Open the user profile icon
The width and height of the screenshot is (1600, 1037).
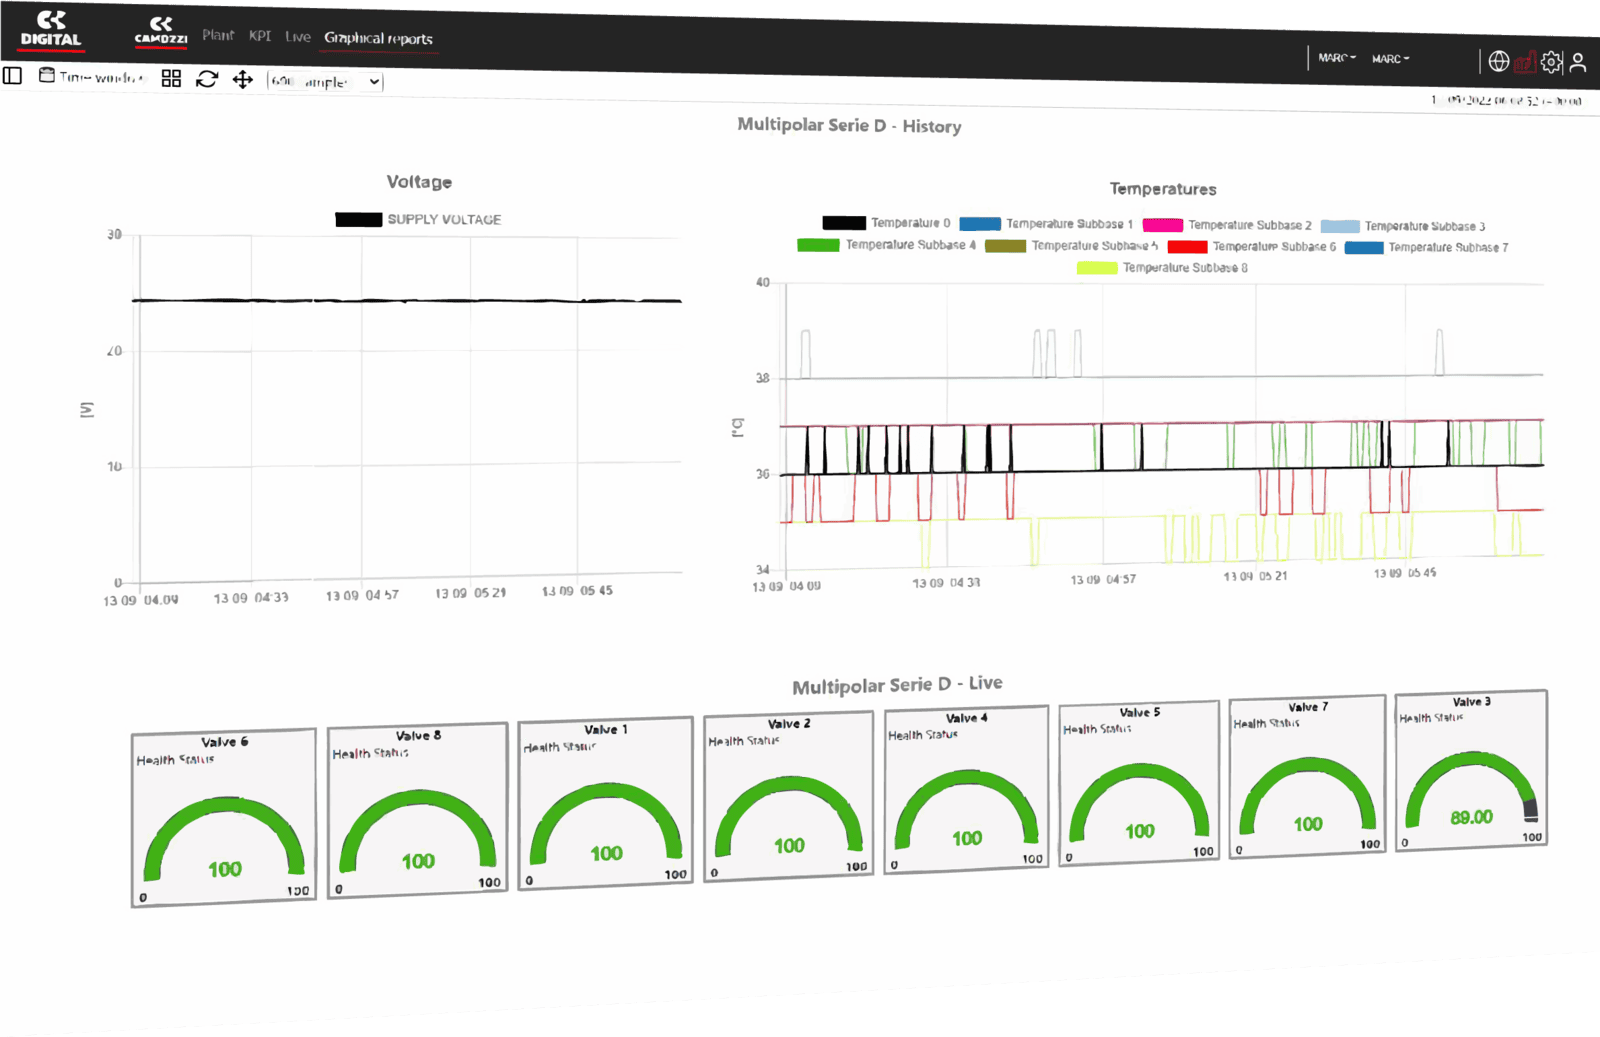1578,63
